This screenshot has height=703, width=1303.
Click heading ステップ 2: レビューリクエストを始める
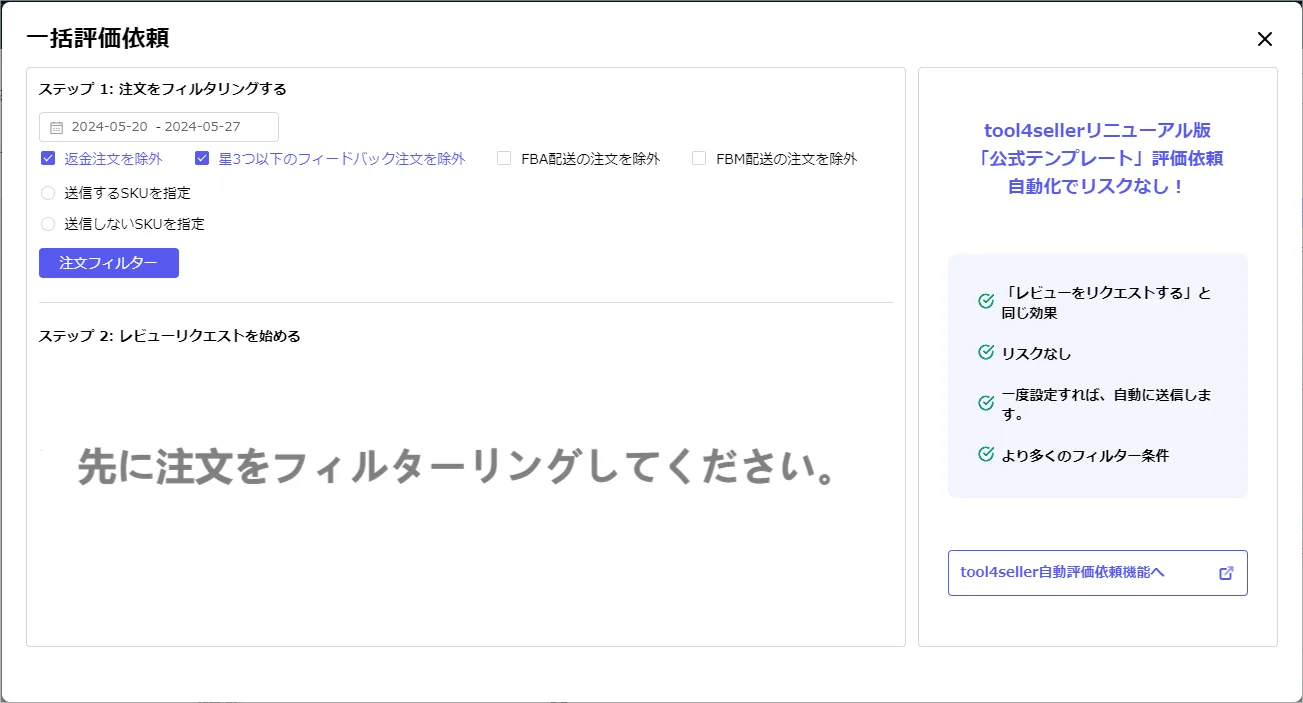click(x=170, y=336)
